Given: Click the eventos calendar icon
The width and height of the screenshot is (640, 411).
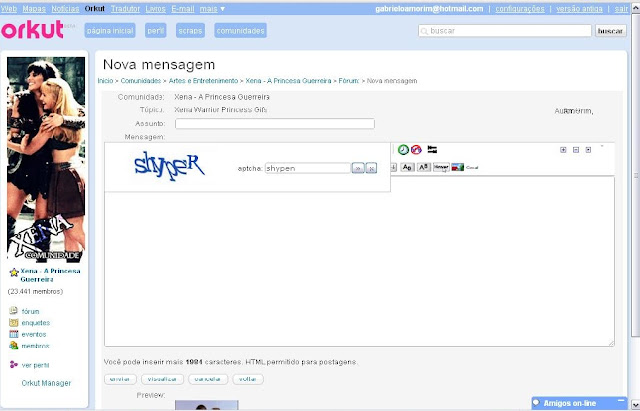Looking at the screenshot, I should [13, 334].
